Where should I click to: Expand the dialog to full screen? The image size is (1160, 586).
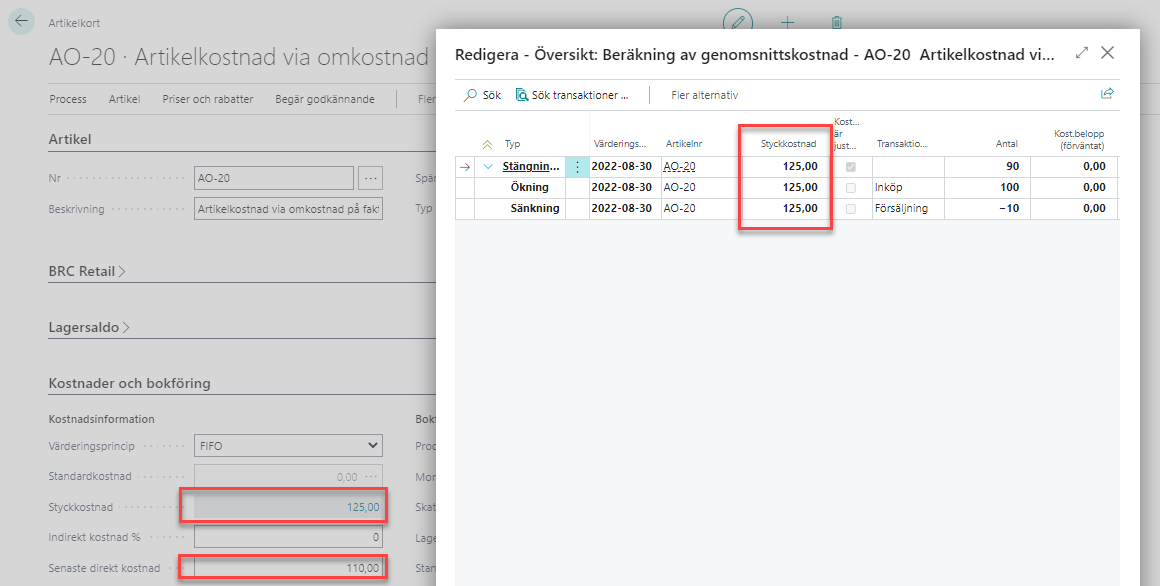click(x=1081, y=53)
